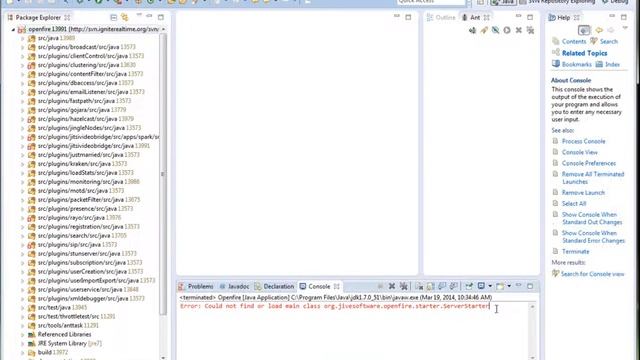The width and height of the screenshot is (640, 360).
Task: Minimize the Console view panel
Action: coord(519,285)
